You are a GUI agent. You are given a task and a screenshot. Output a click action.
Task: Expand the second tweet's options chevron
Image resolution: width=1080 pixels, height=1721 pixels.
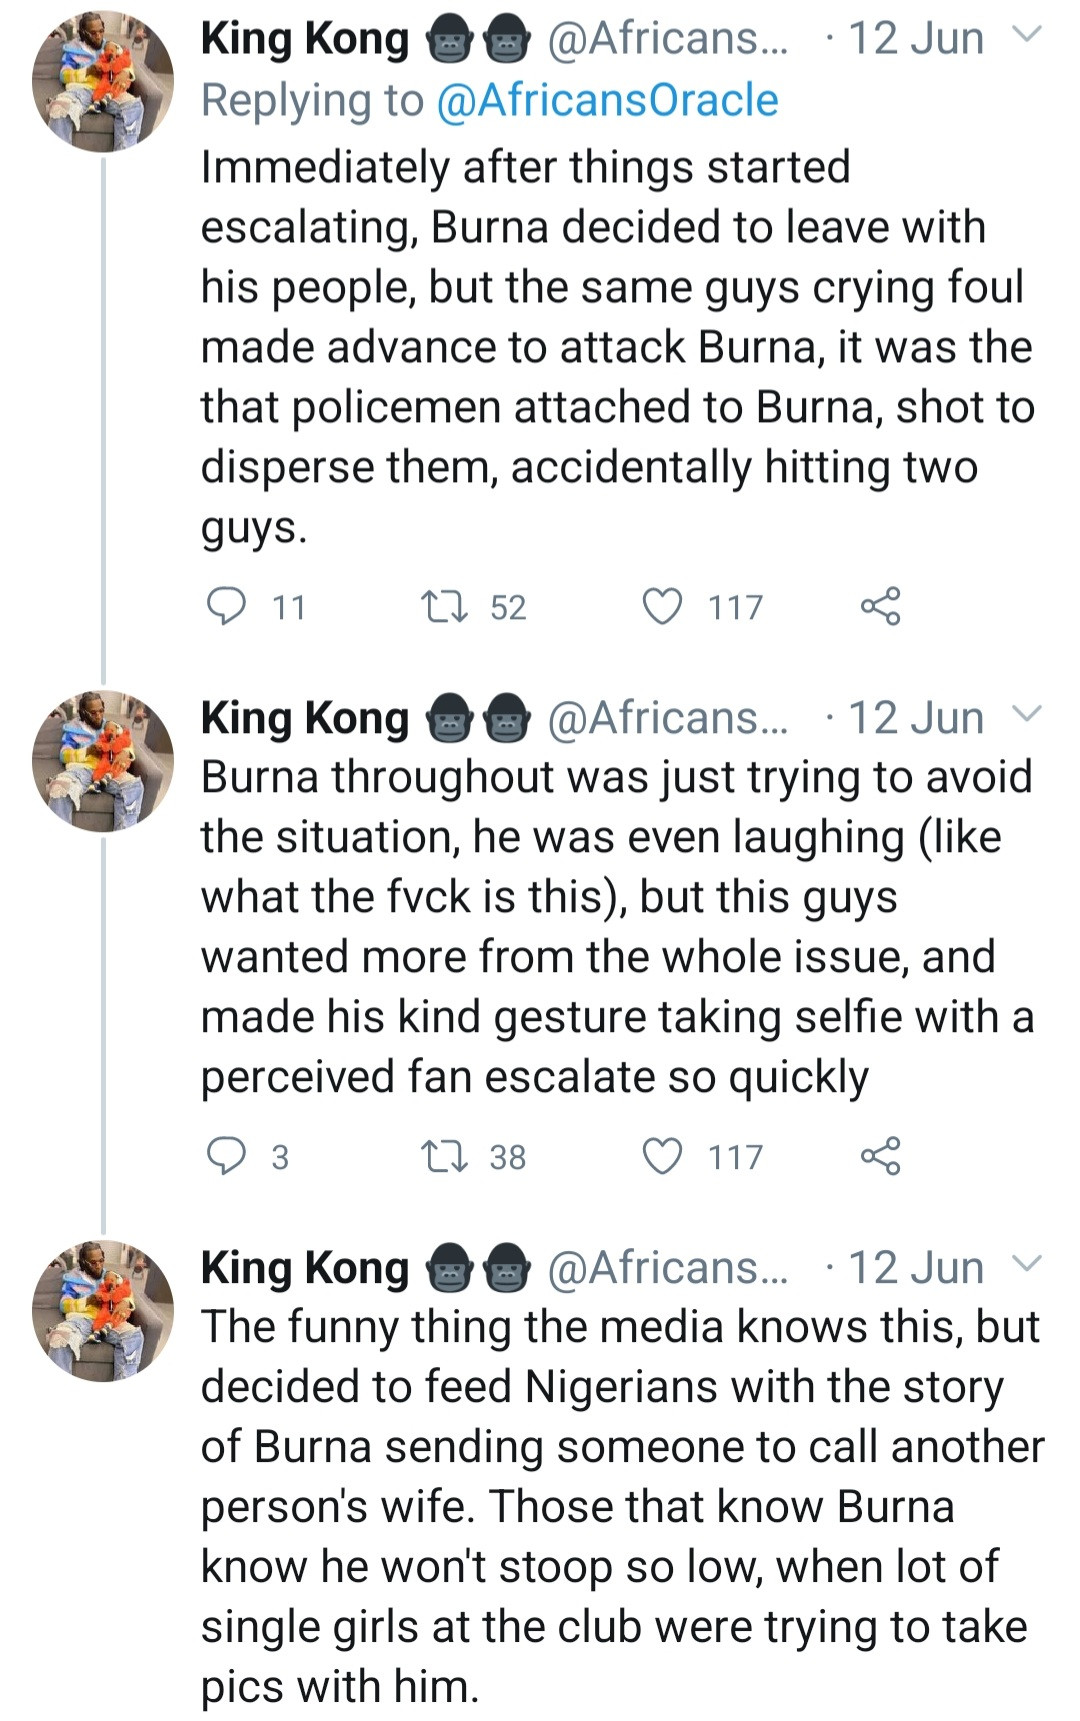coord(1027,715)
